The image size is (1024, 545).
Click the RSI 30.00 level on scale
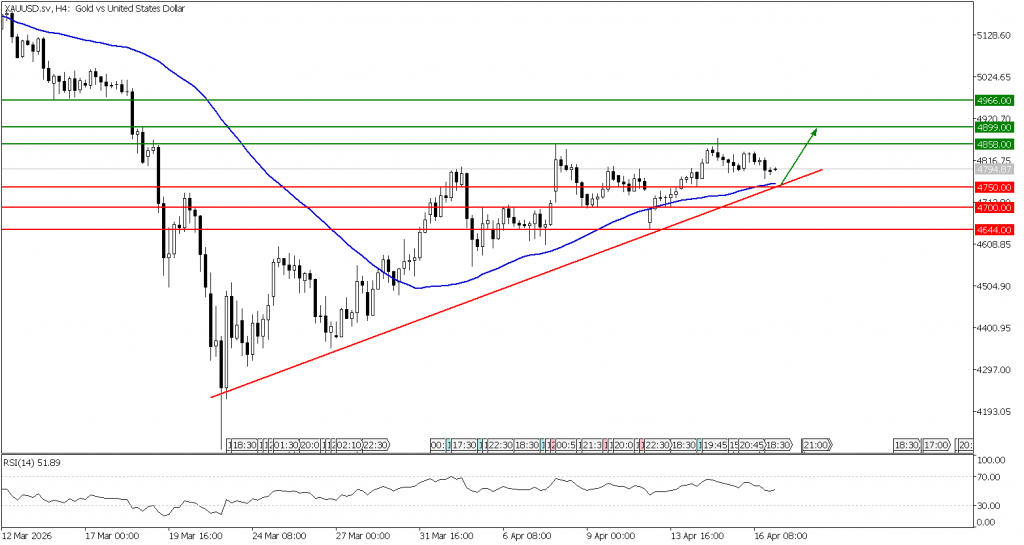pos(993,505)
